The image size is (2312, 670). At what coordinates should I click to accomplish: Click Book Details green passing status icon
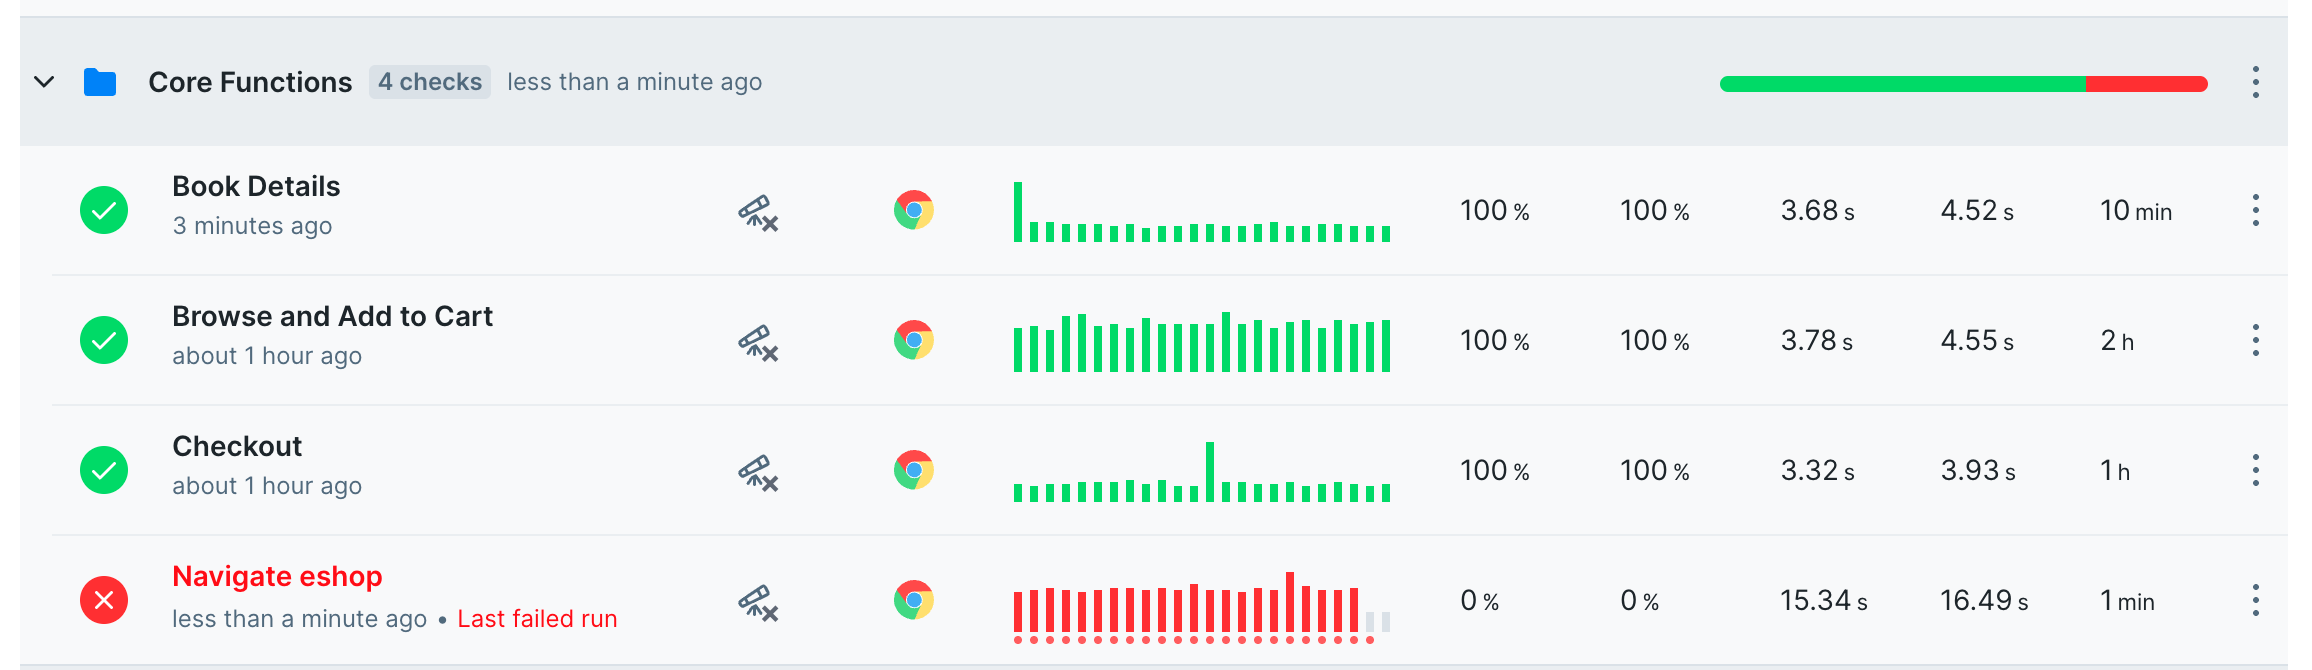coord(104,211)
